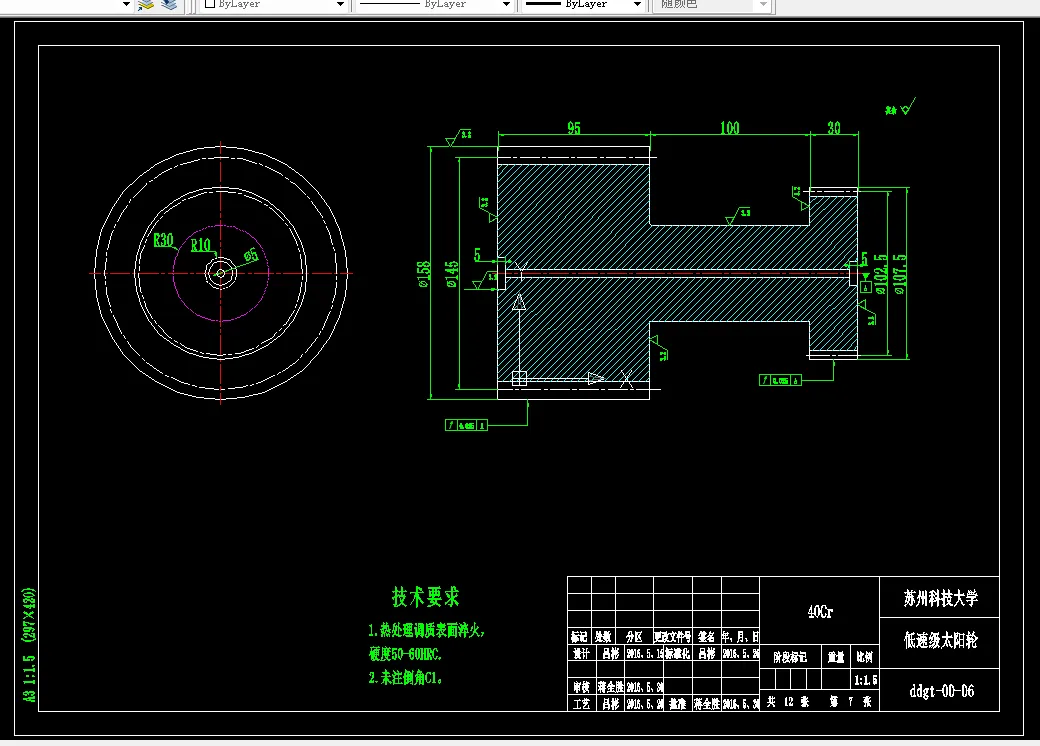Select the 低速级太阳轮 part name text
The image size is (1040, 746).
941,640
